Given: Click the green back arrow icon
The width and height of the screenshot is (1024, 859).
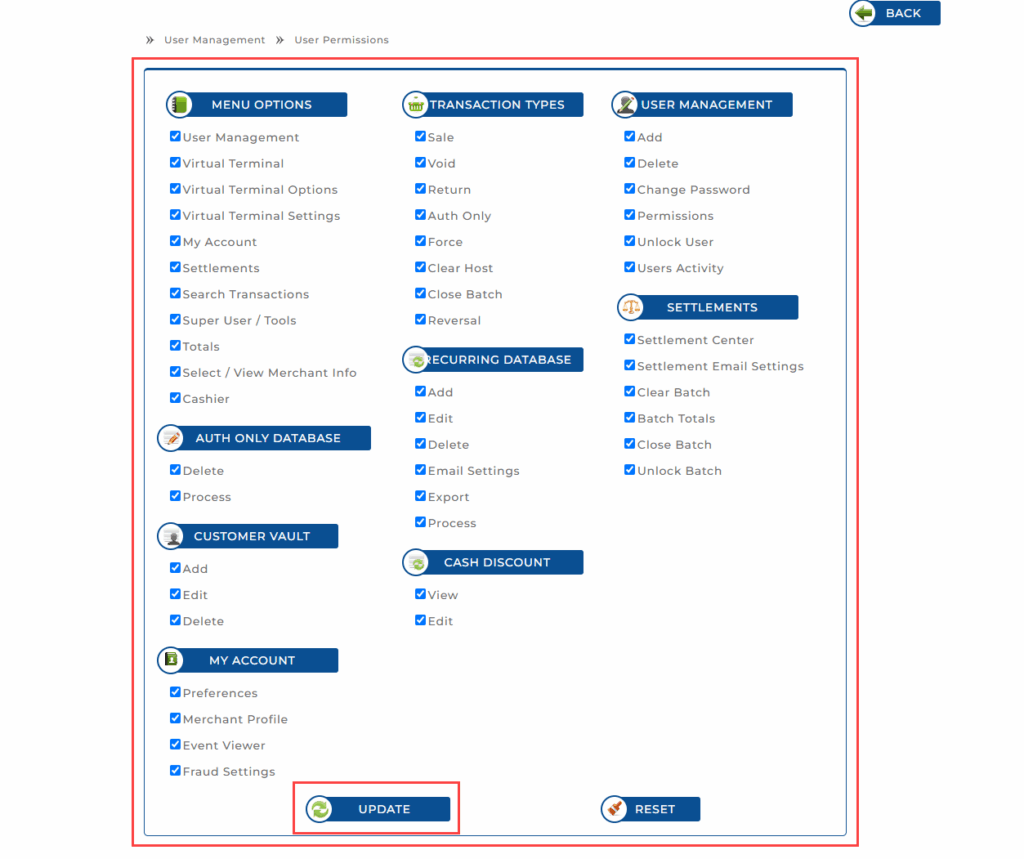Looking at the screenshot, I should pos(863,13).
